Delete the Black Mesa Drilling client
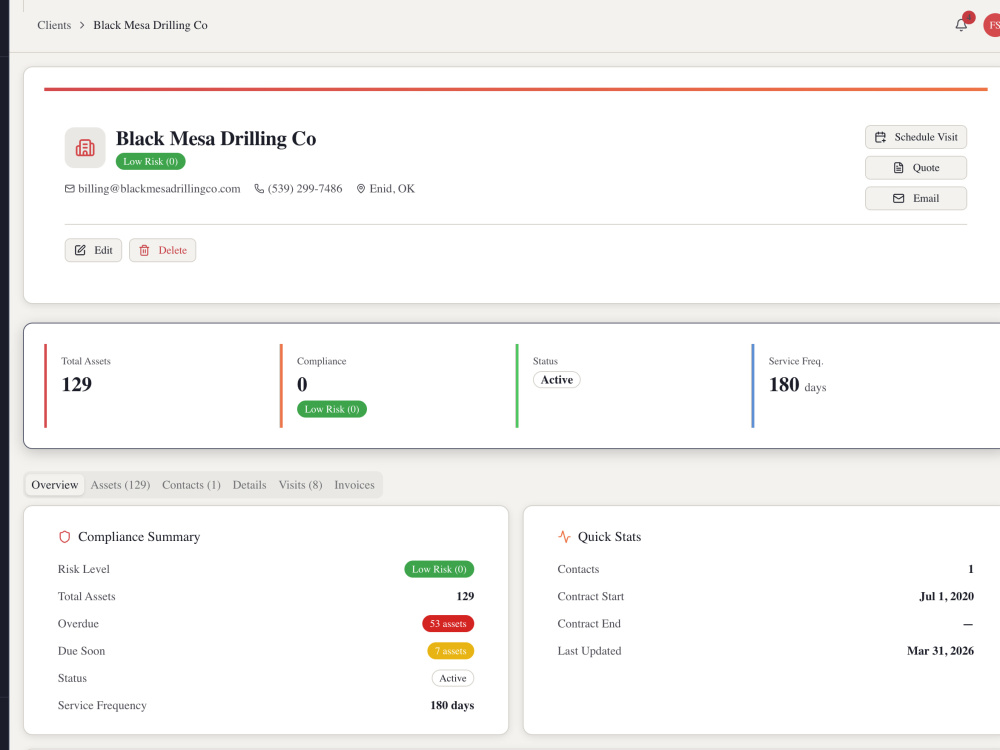This screenshot has height=750, width=1000. click(163, 250)
